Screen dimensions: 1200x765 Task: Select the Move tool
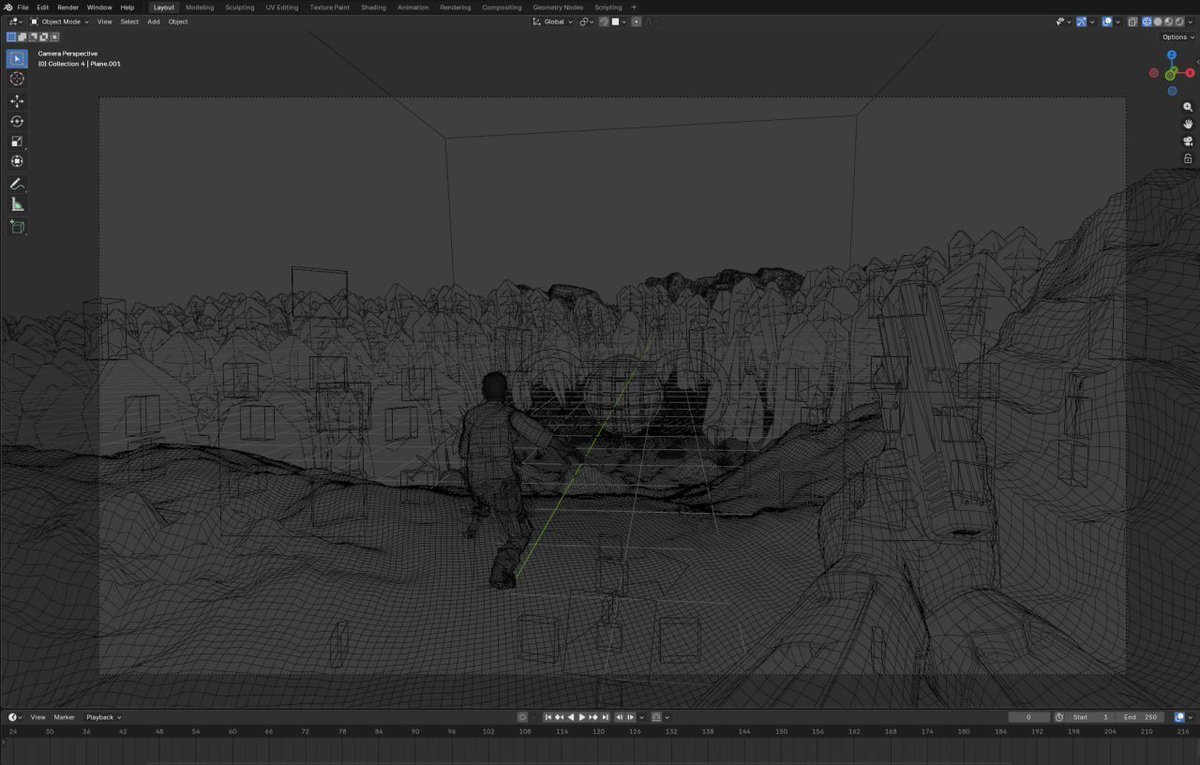click(x=17, y=101)
